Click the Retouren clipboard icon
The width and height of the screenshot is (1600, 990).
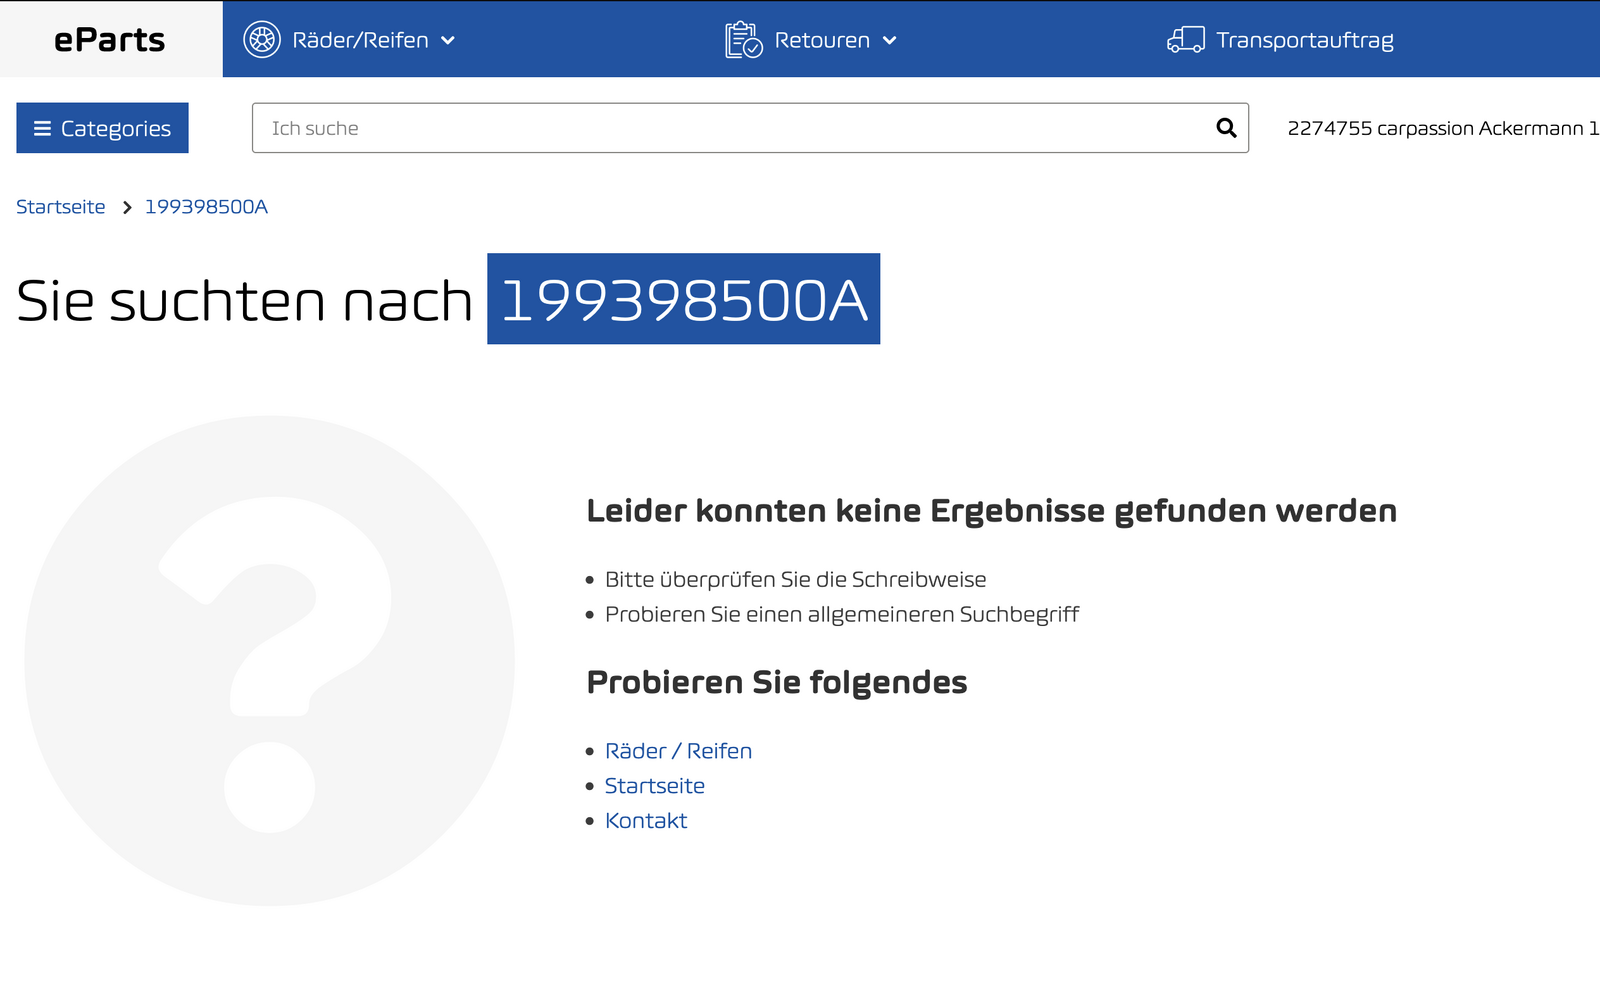pyautogui.click(x=743, y=40)
